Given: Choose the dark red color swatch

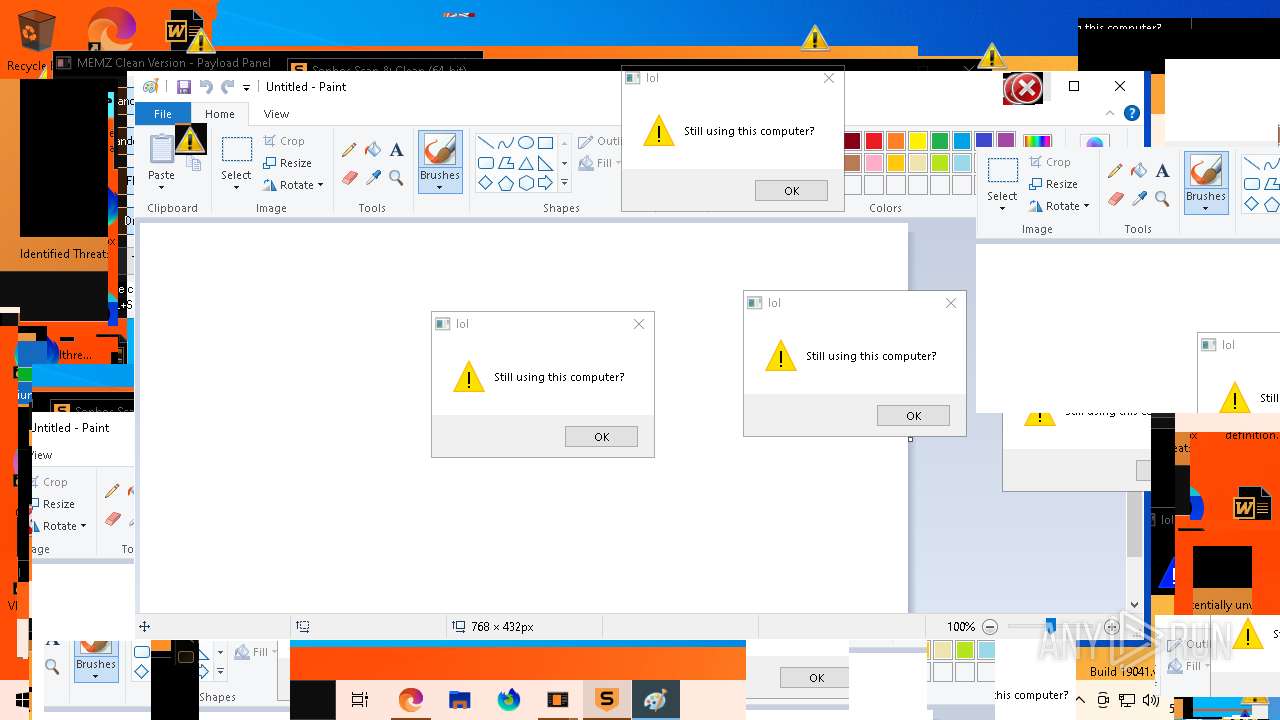Looking at the screenshot, I should pos(852,141).
